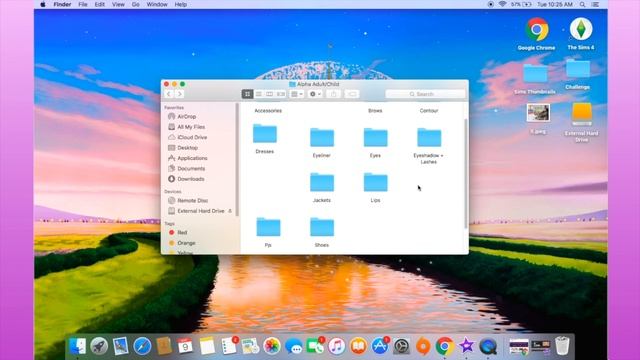The height and width of the screenshot is (360, 640).
Task: Select the jpeg image thumbnail on desktop
Action: pyautogui.click(x=538, y=113)
